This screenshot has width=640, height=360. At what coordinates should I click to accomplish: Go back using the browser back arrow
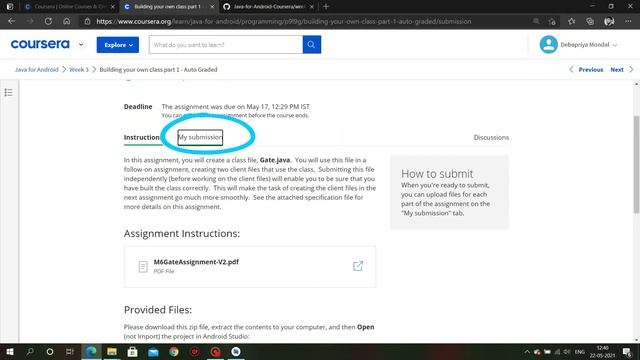(x=11, y=21)
